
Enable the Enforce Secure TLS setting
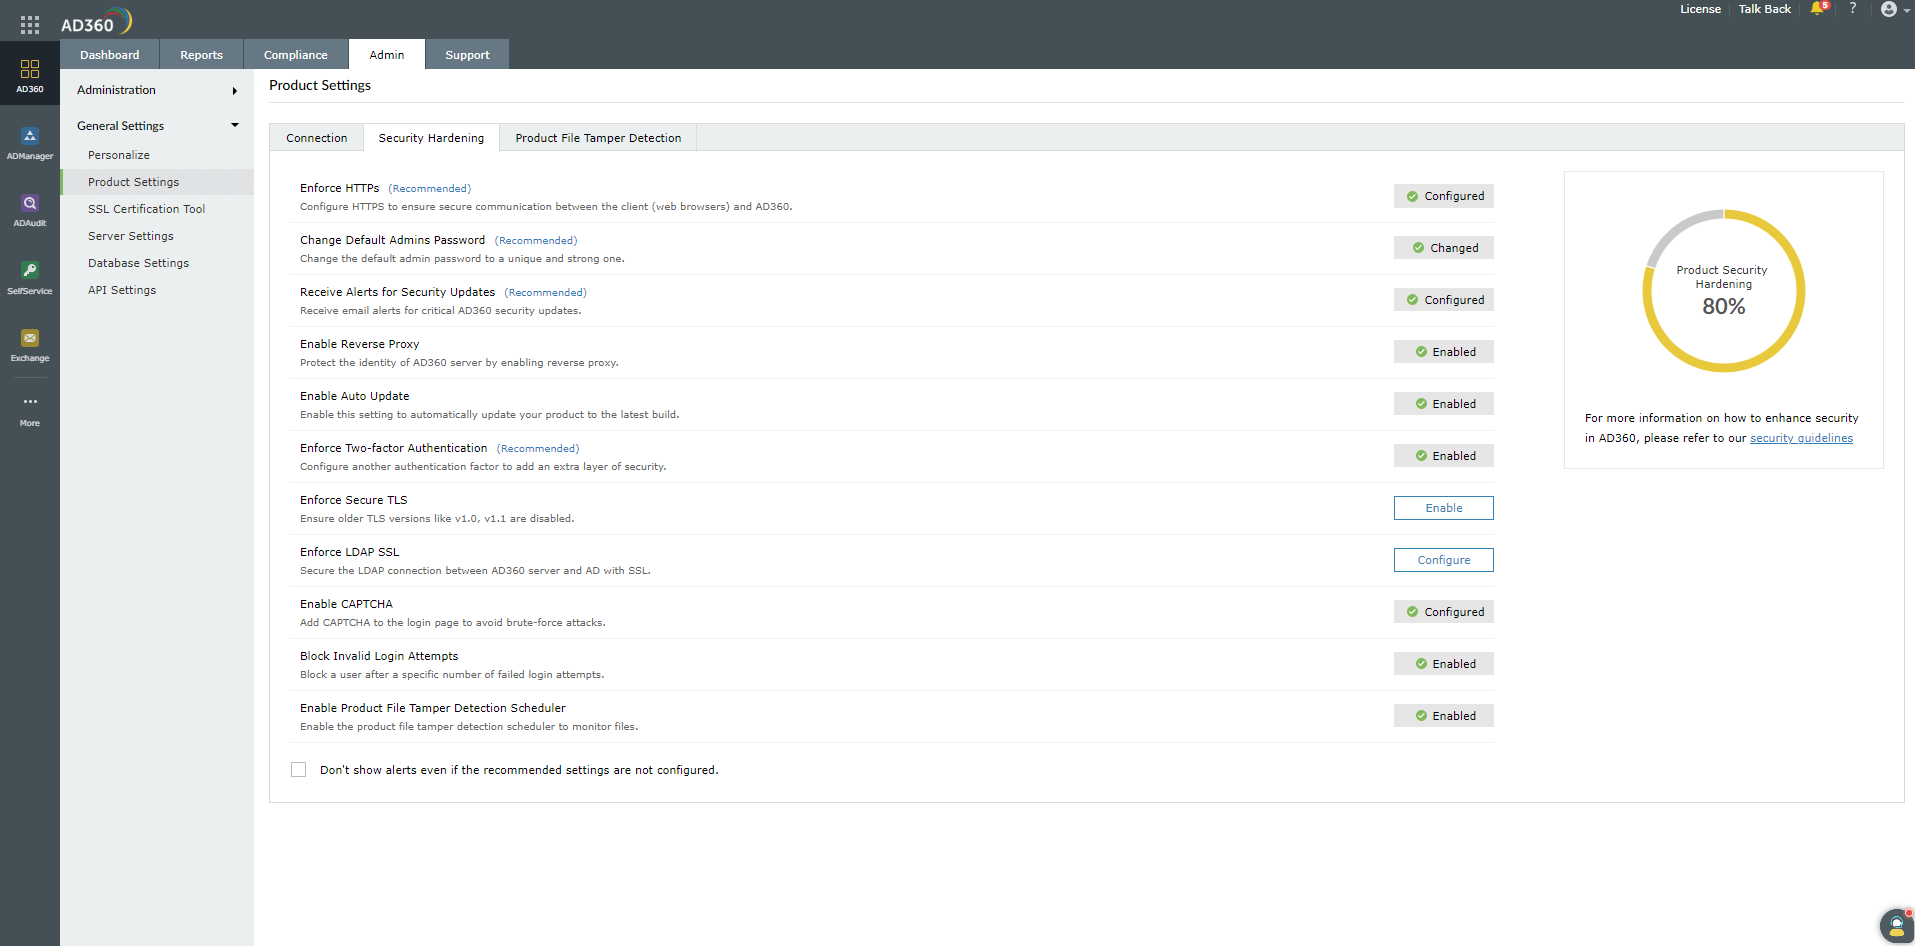(x=1443, y=507)
